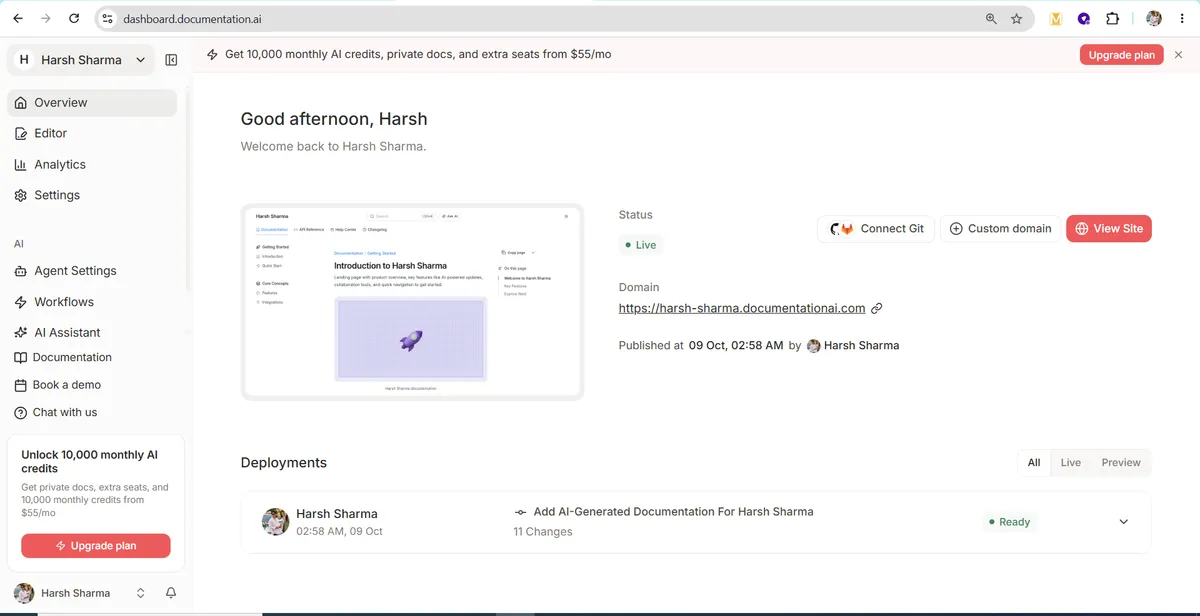This screenshot has height=616, width=1200.
Task: Open the browser profile avatar
Action: coord(1154,18)
